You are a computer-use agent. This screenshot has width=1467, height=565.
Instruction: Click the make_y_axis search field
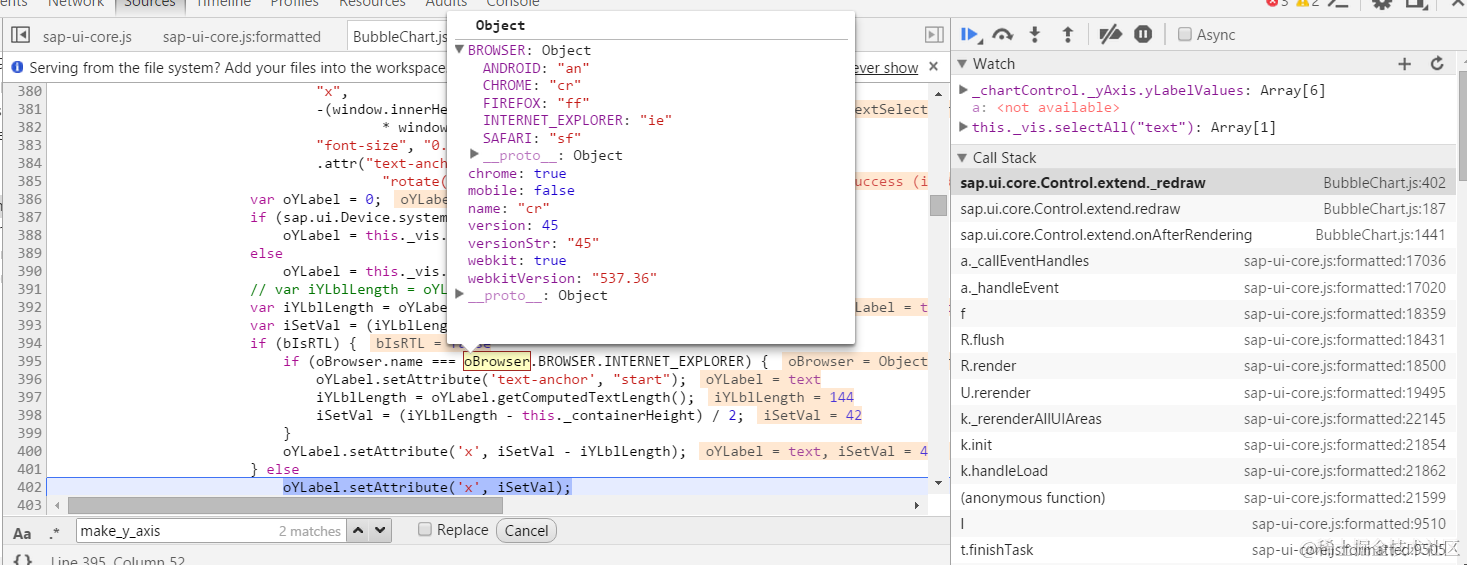tap(210, 531)
